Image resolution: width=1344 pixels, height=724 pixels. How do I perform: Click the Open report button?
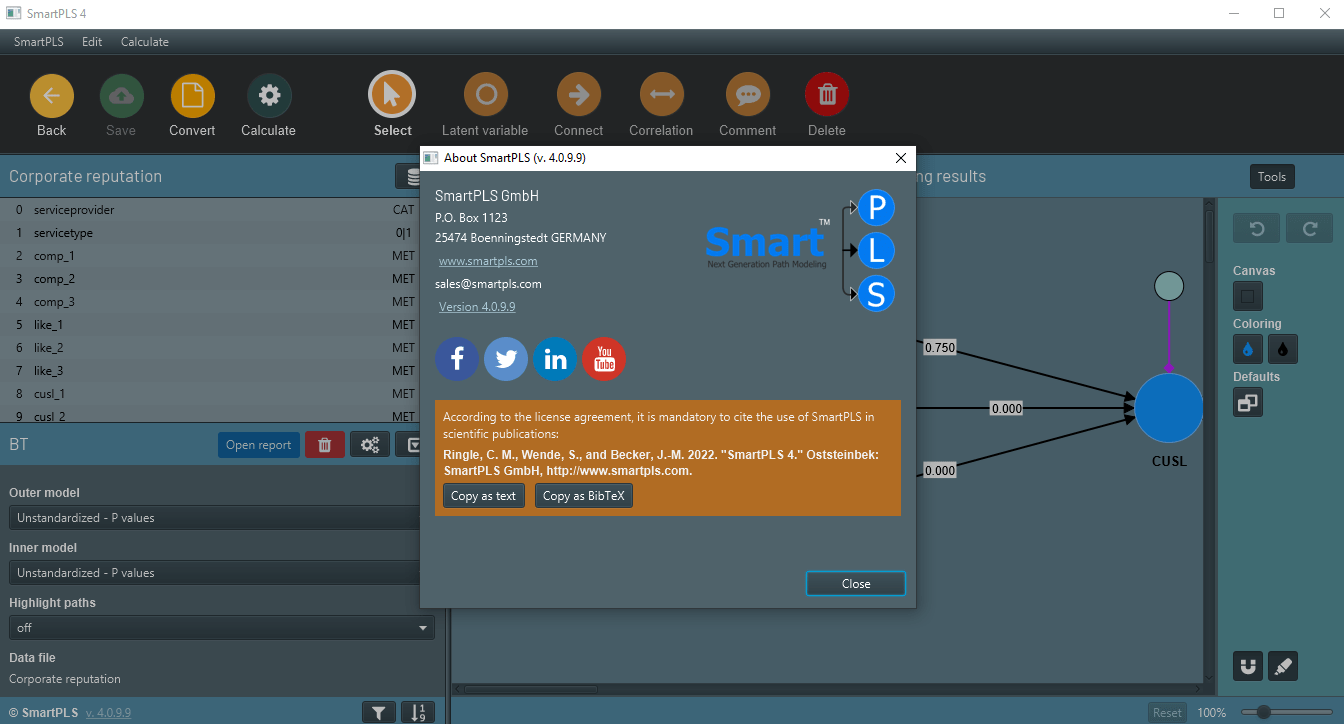click(x=258, y=445)
